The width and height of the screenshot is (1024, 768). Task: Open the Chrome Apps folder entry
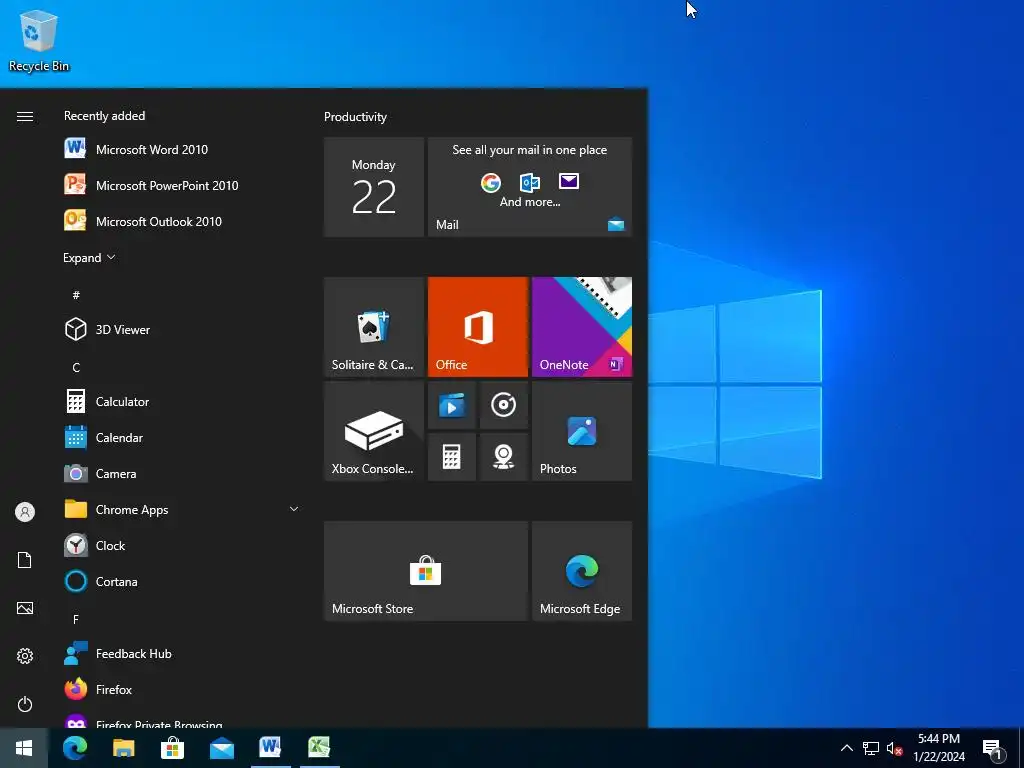coord(183,509)
